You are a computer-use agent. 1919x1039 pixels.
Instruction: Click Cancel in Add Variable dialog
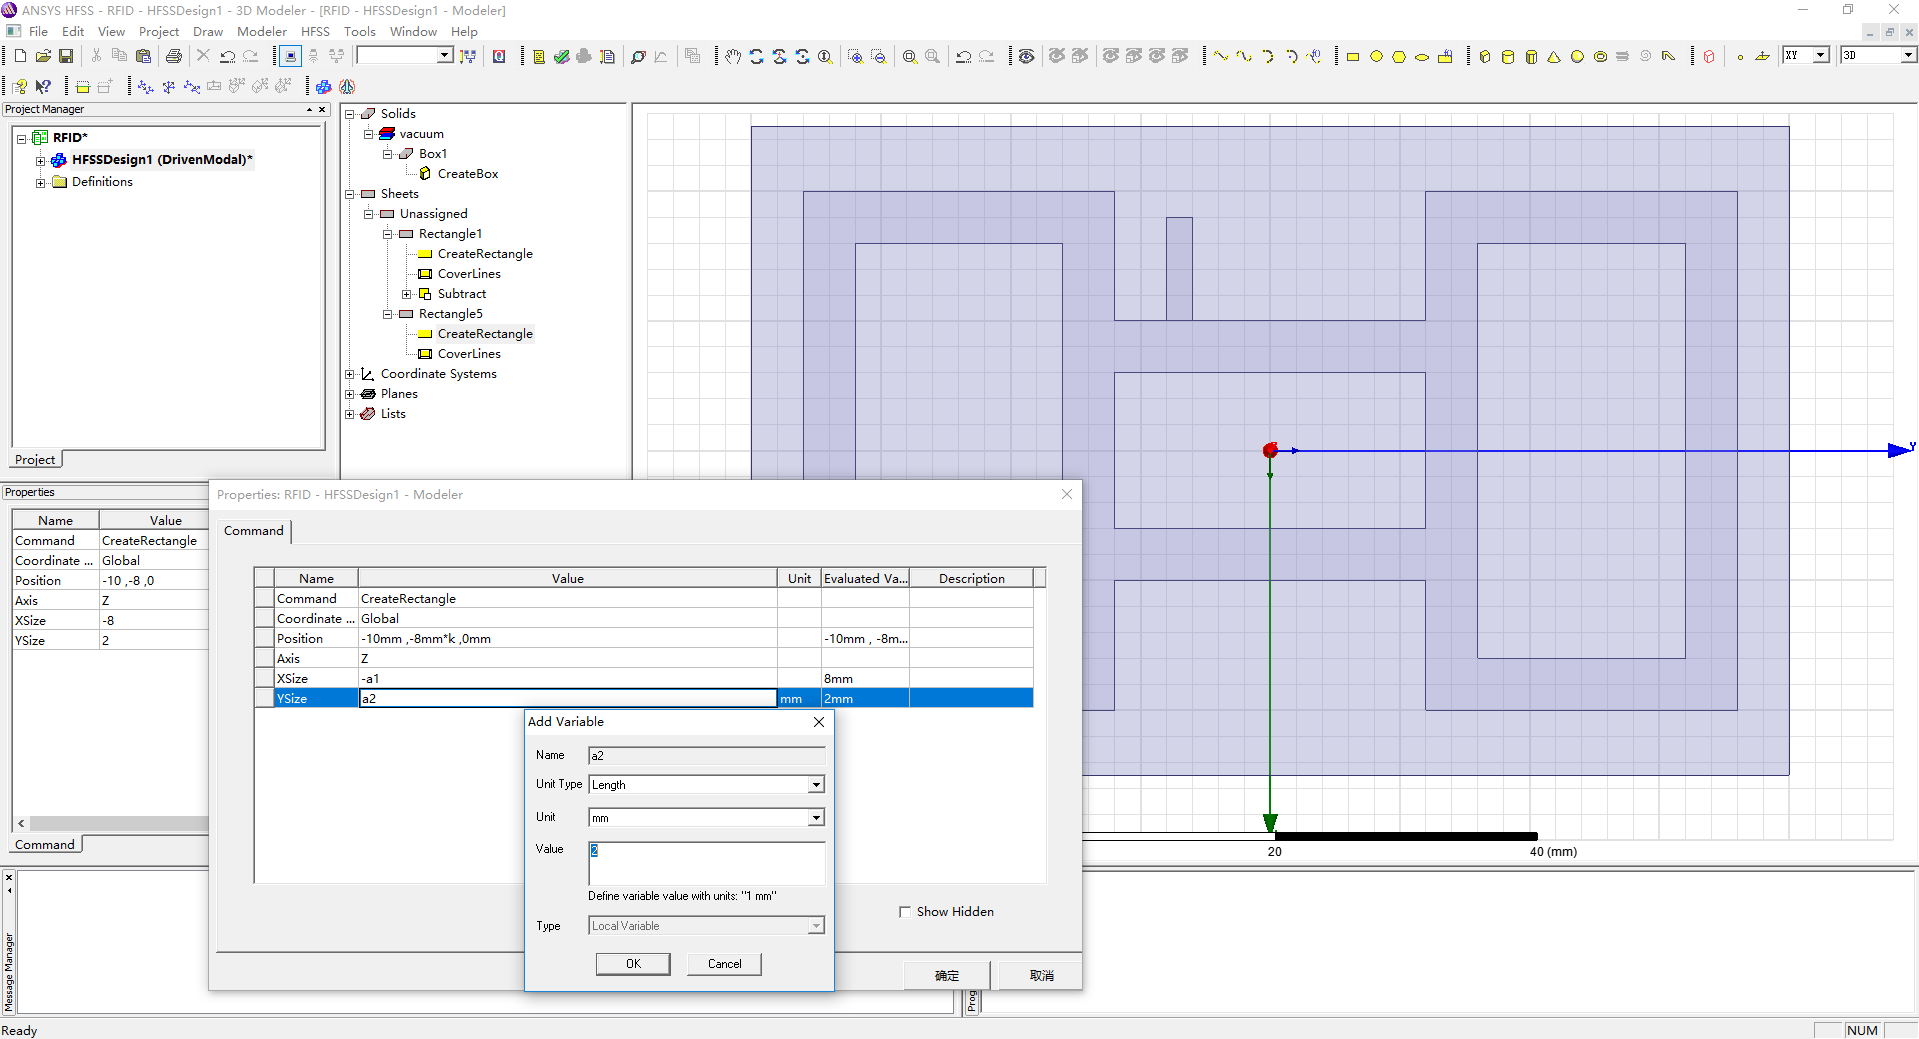(724, 964)
